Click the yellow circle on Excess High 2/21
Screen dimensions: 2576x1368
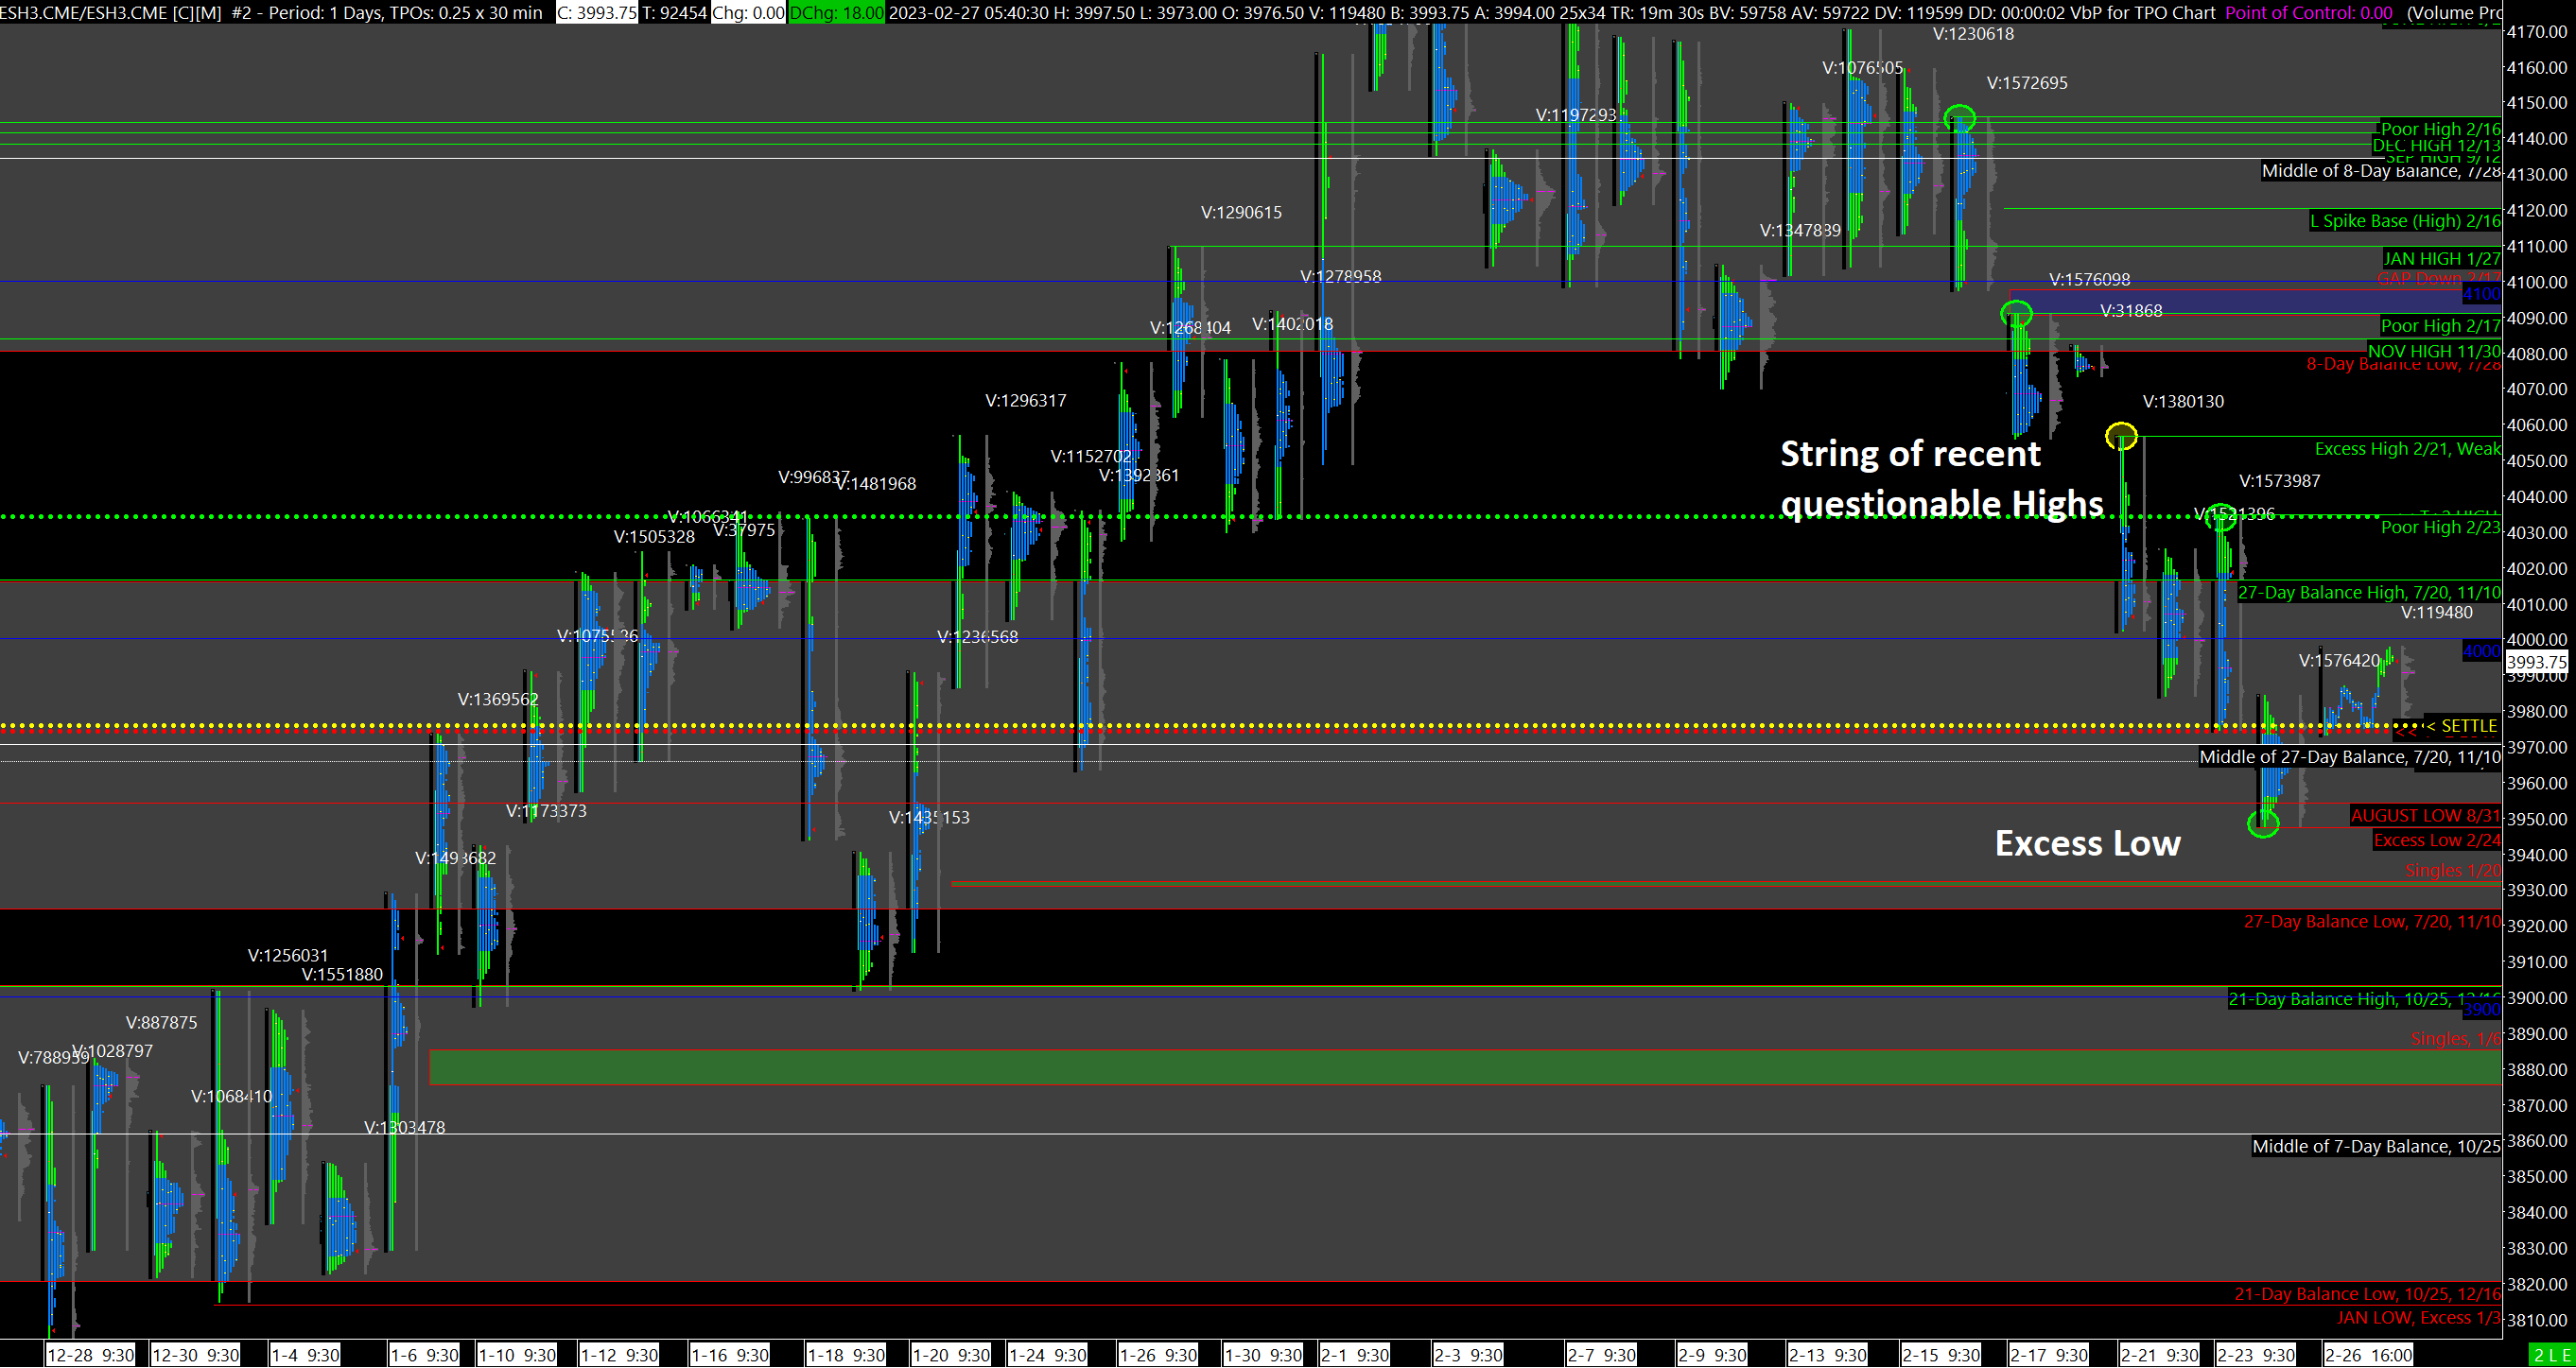coord(2121,436)
